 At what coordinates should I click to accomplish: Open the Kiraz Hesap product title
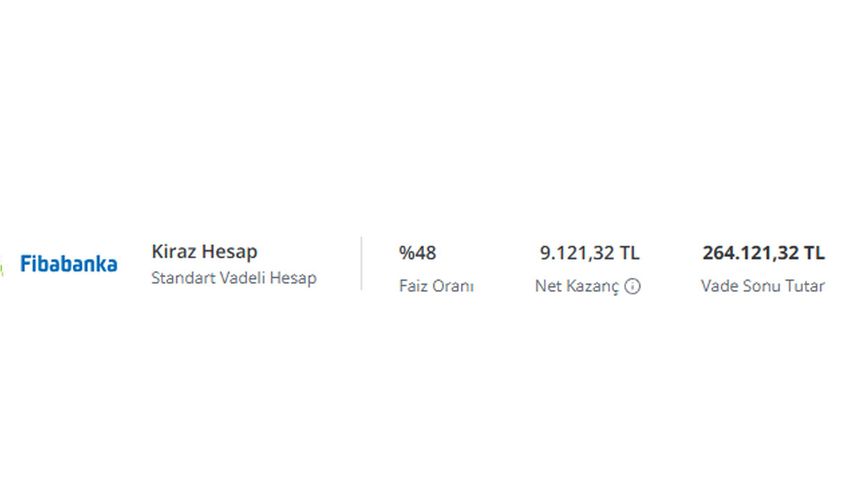coord(204,252)
